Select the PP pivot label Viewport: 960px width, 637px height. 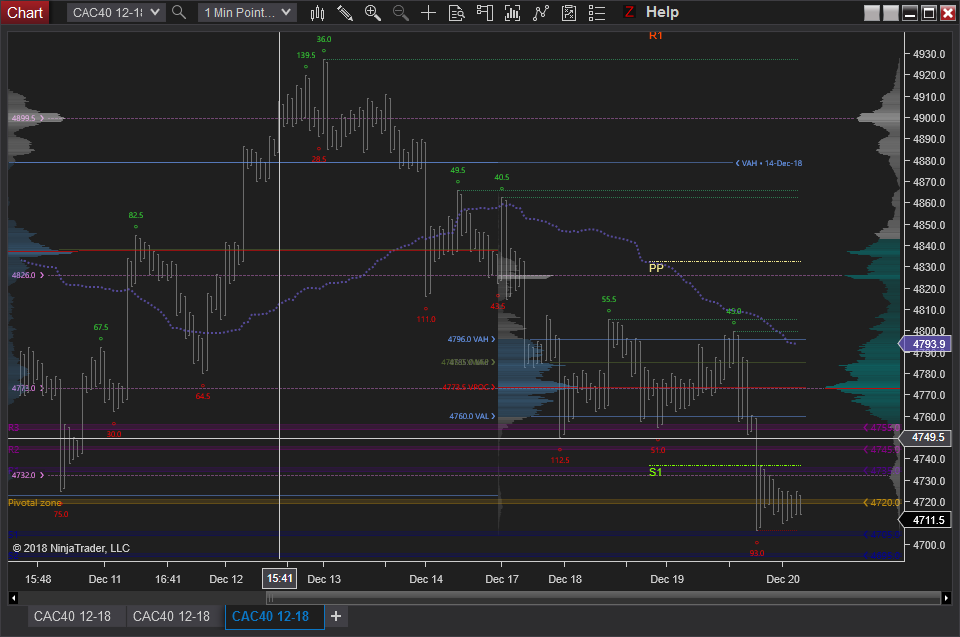(656, 268)
